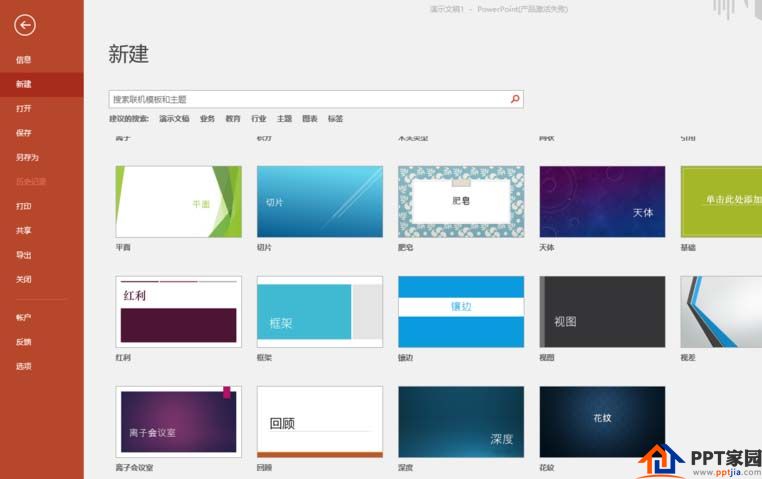Open the 信息 menu item
Viewport: 762px width, 479px height.
[x=23, y=60]
